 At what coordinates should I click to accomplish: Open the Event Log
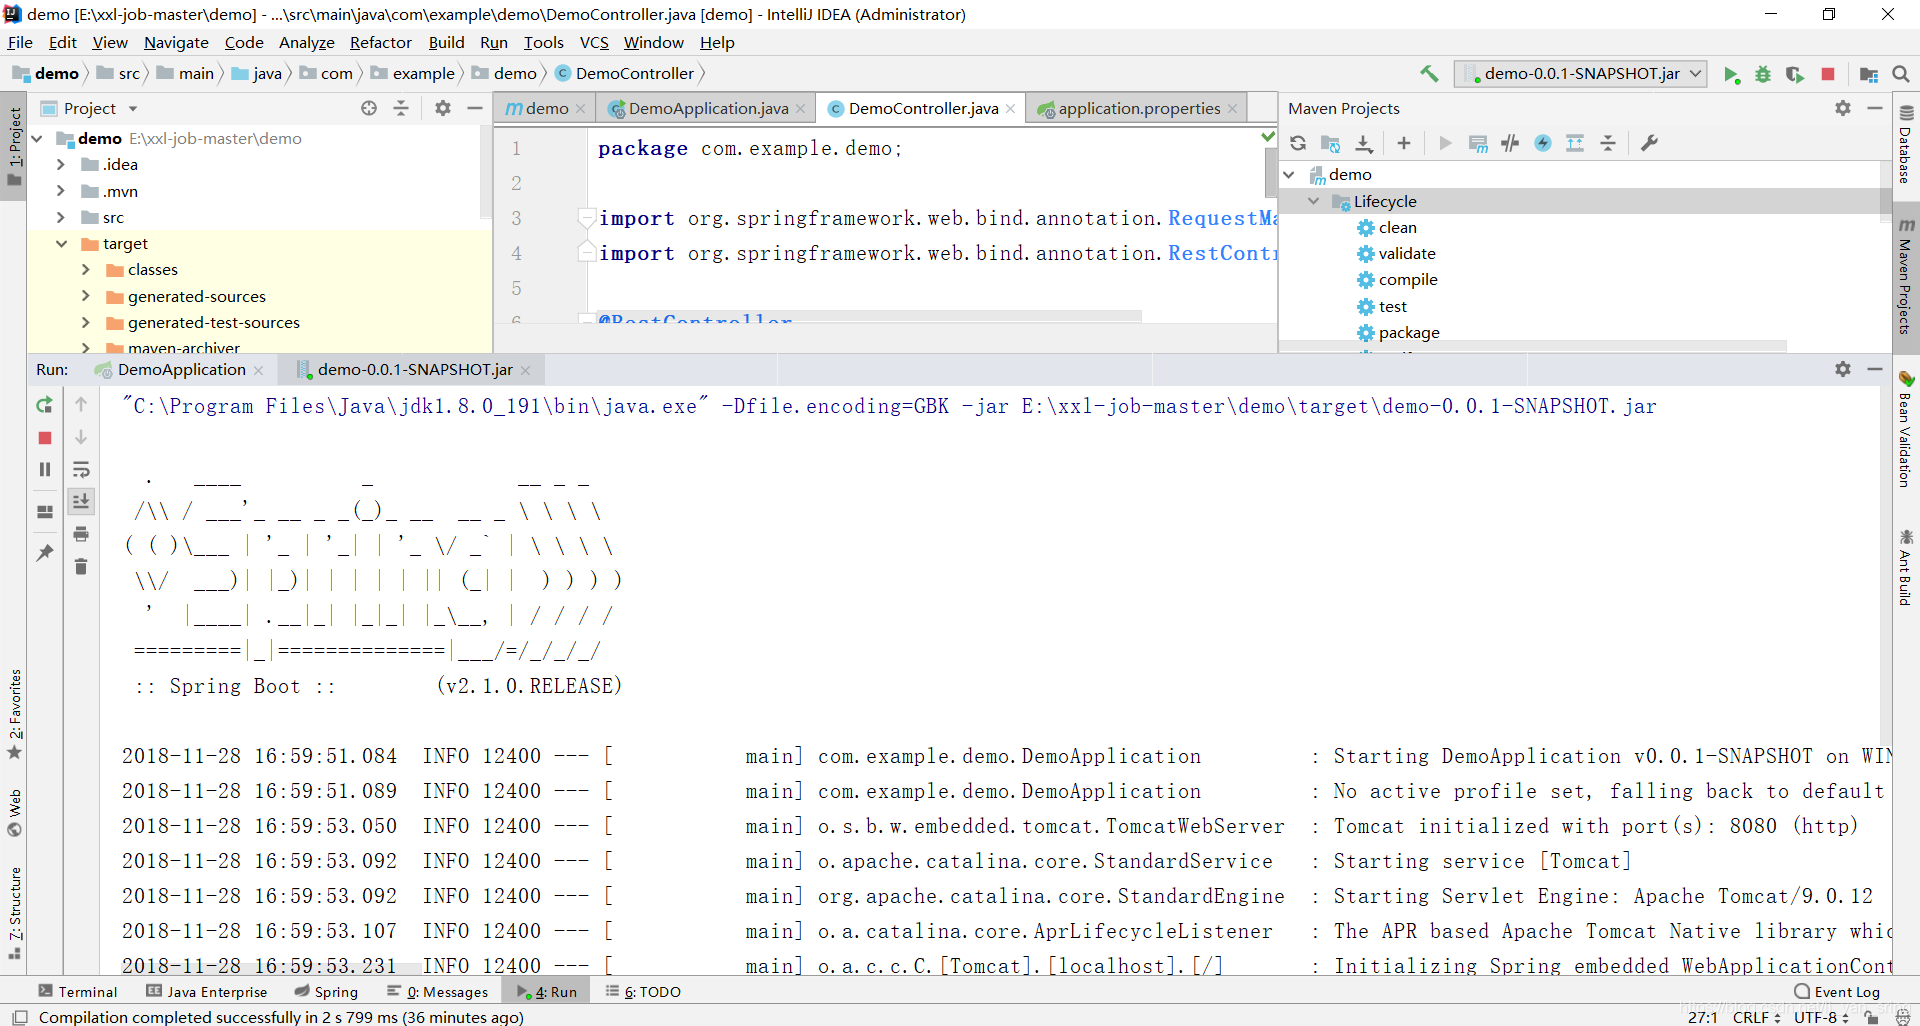(x=1837, y=992)
